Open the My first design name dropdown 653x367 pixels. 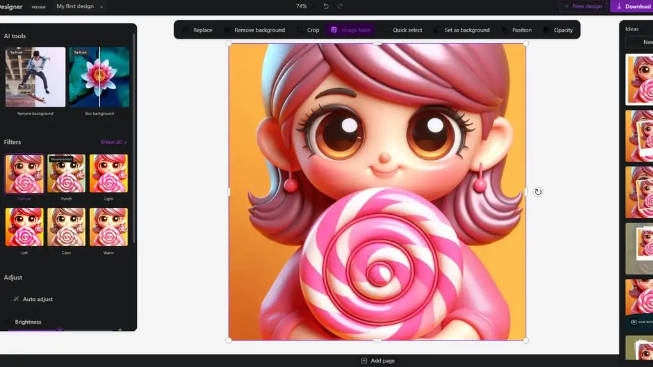(79, 6)
